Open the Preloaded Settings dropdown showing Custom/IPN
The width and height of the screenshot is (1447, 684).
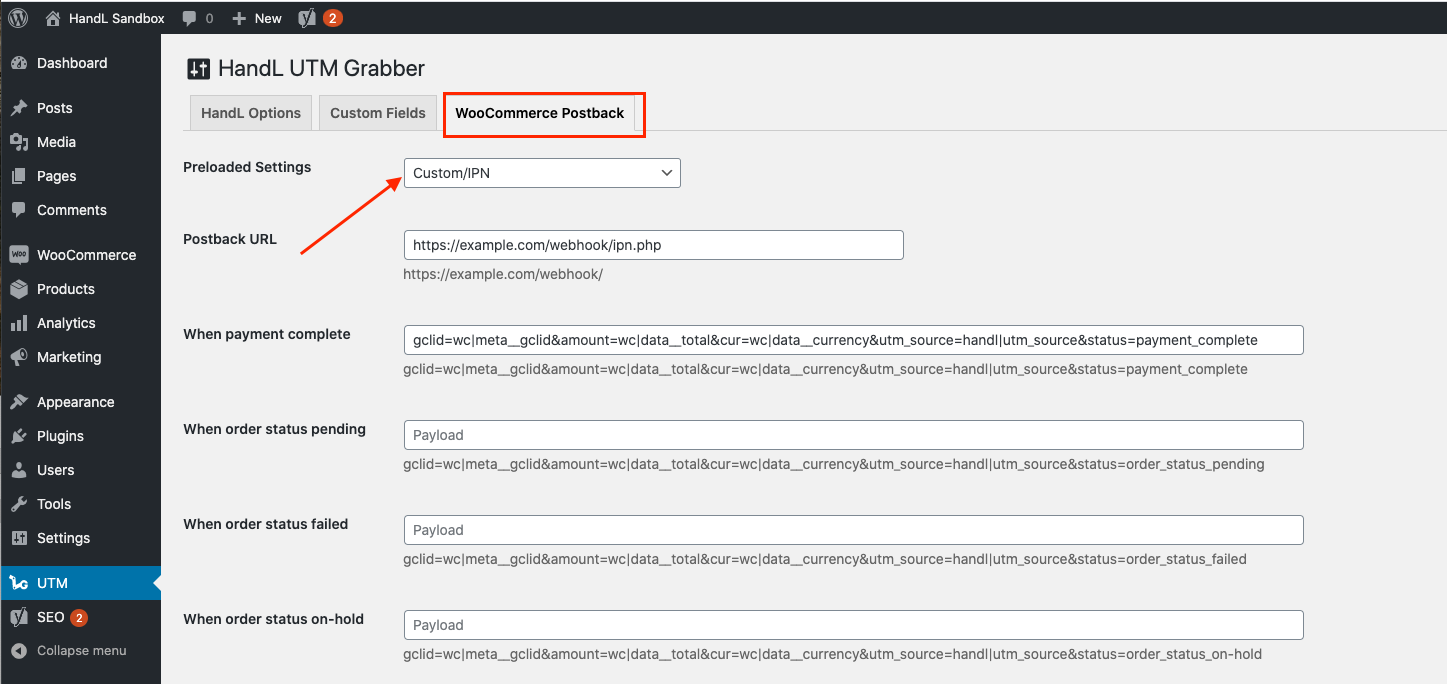(x=541, y=172)
